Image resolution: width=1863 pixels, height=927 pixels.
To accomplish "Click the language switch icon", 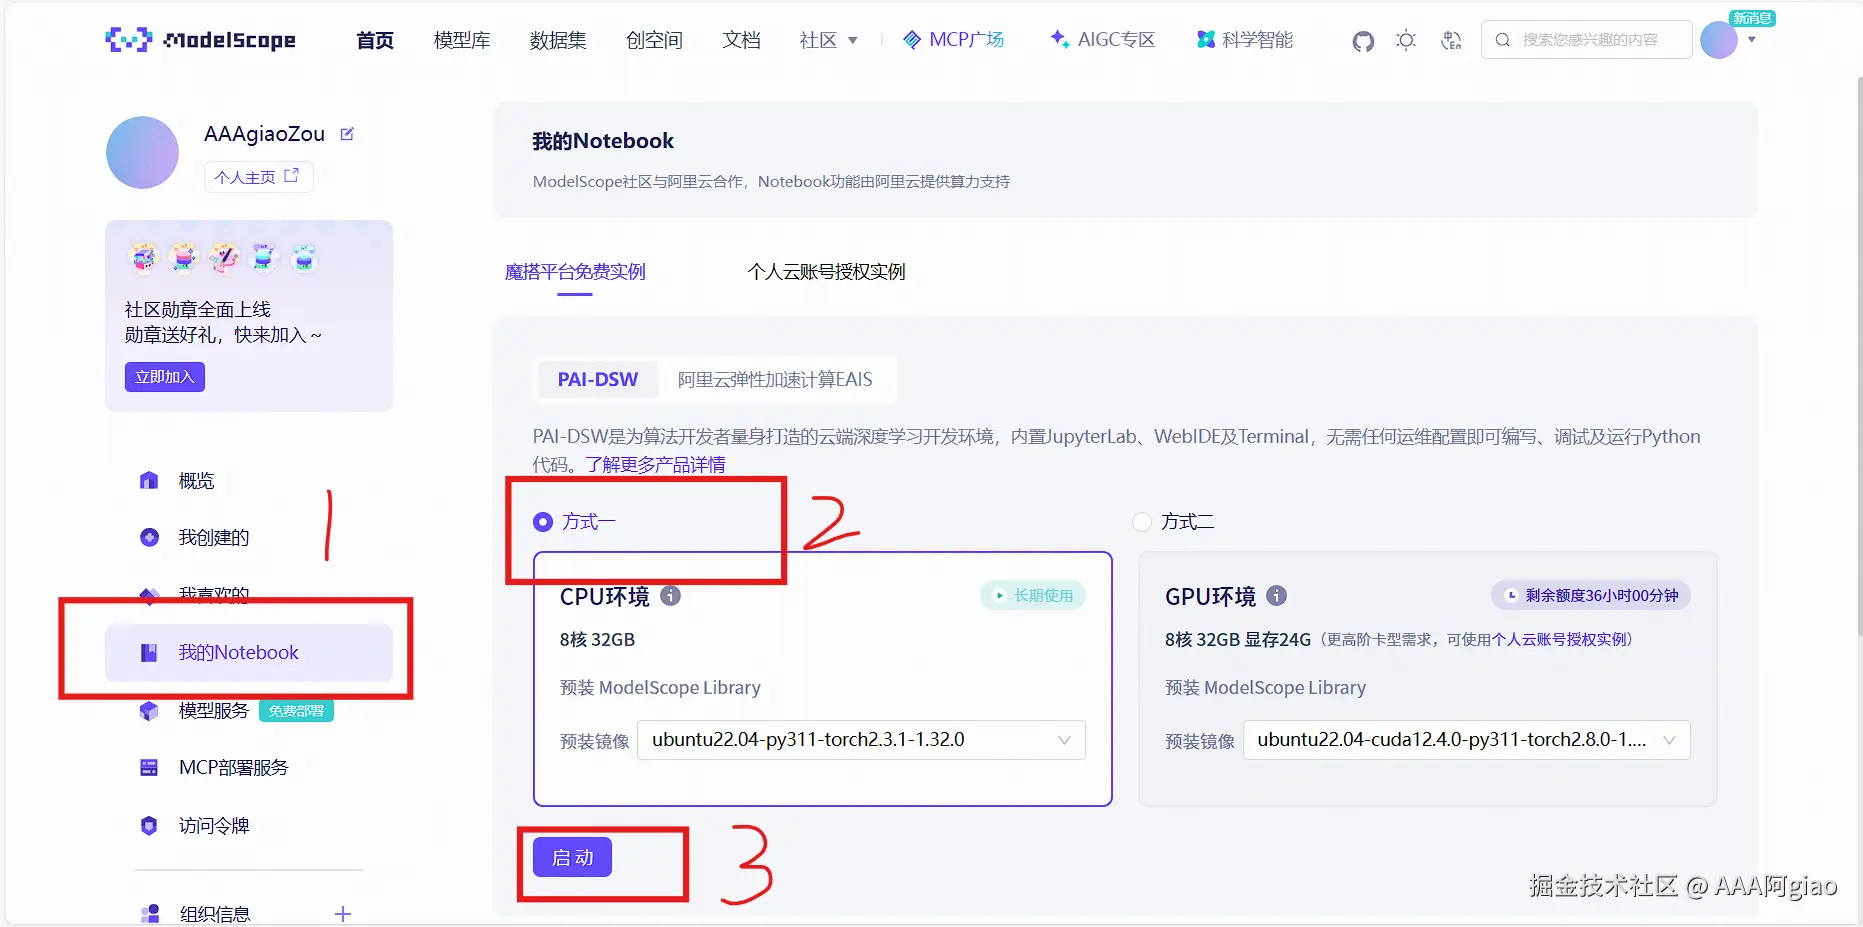I will click(1451, 40).
